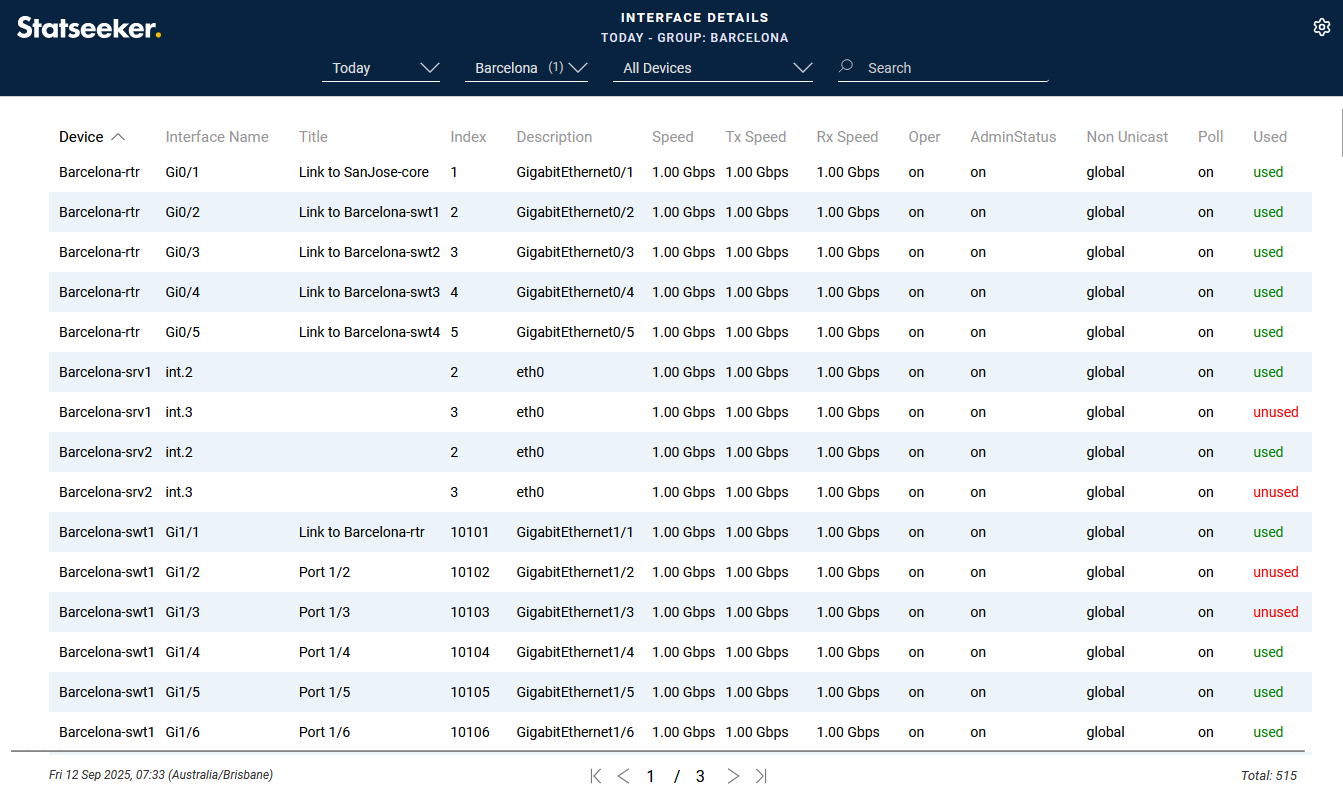Edit the current page number field
The image size is (1343, 800).
(651, 776)
